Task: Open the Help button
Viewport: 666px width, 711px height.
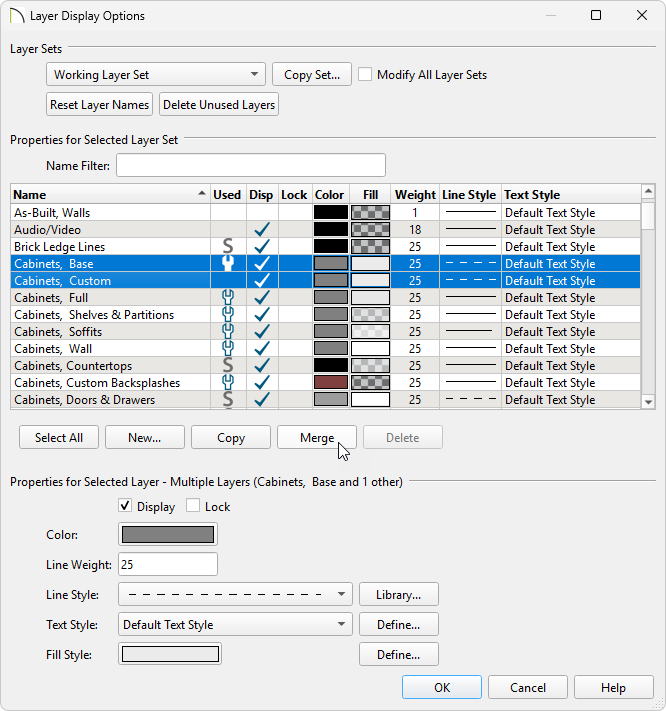Action: pyautogui.click(x=613, y=687)
